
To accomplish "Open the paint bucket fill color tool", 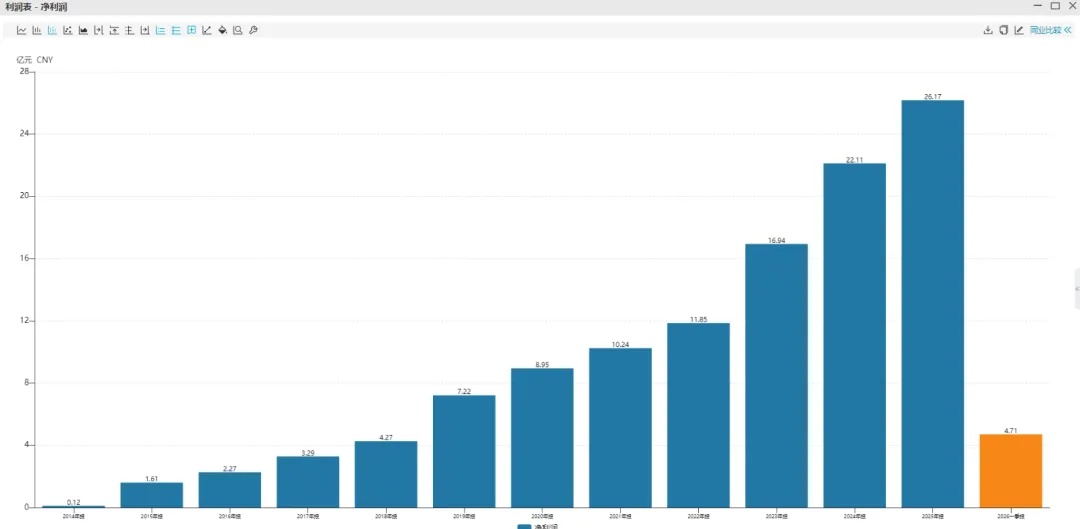I will (x=222, y=30).
